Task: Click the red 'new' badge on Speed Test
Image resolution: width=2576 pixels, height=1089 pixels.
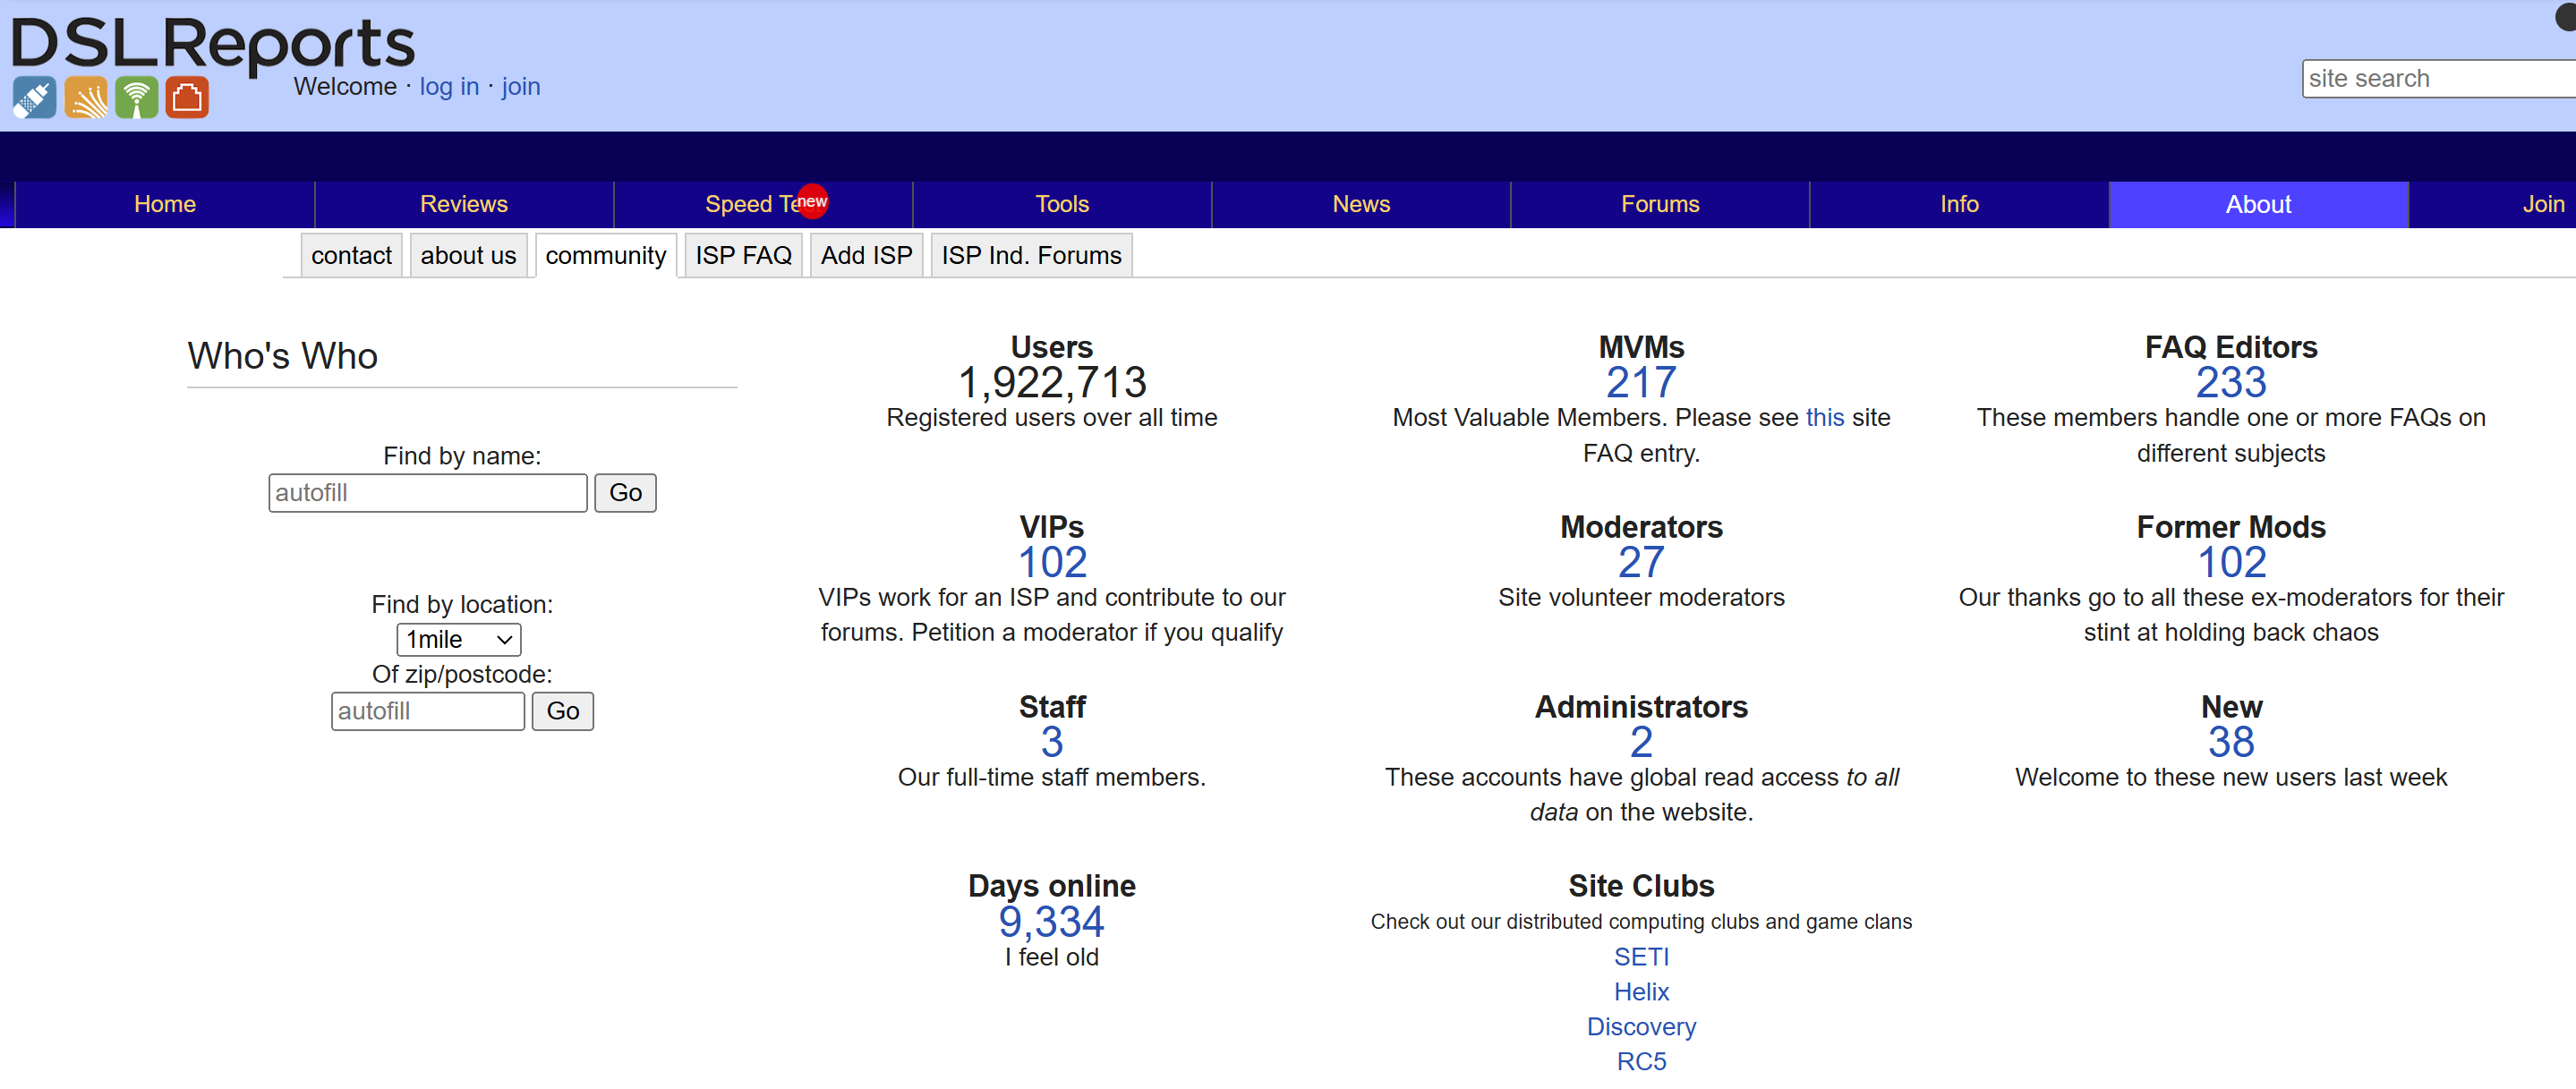Action: pyautogui.click(x=812, y=201)
